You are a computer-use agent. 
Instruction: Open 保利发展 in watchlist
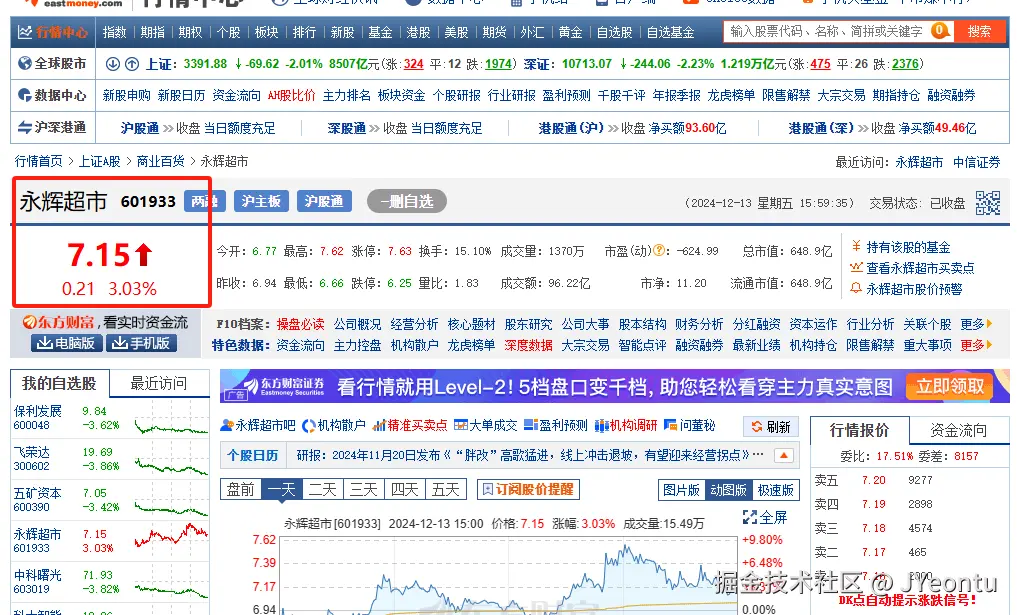point(38,411)
